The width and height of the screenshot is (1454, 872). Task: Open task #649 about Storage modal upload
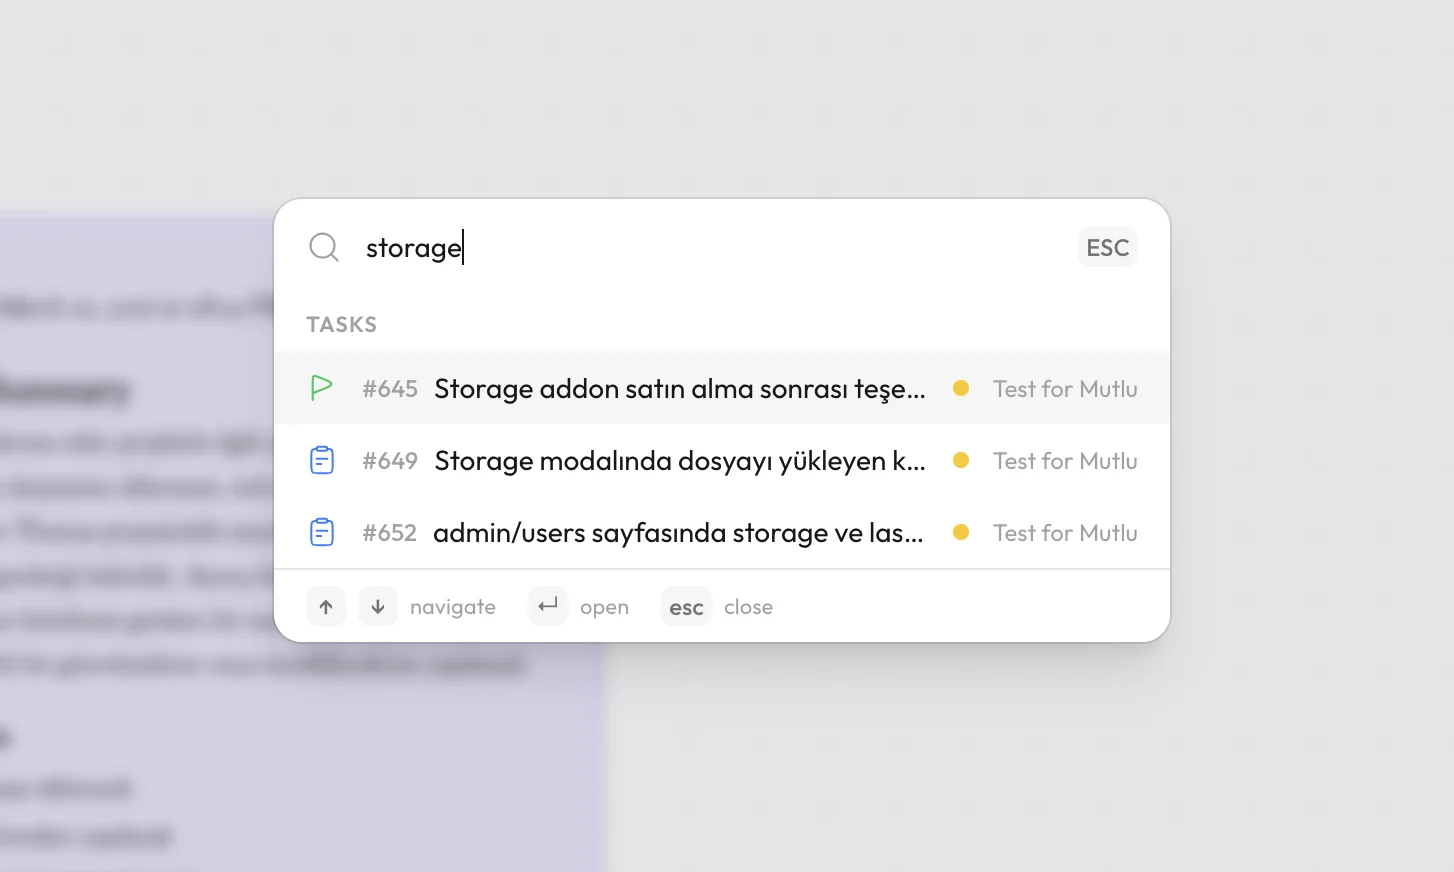click(680, 460)
